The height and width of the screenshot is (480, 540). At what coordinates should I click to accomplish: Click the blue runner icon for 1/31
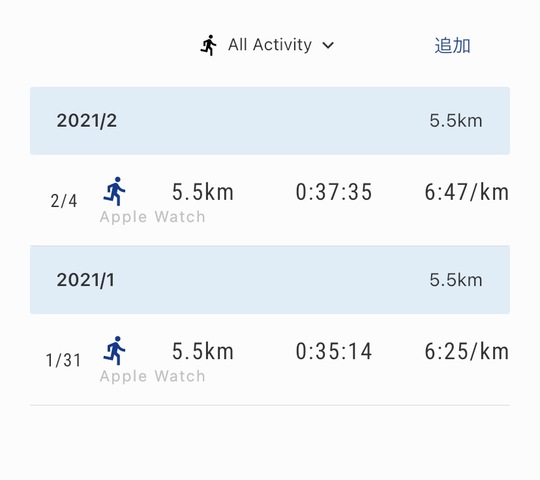(x=115, y=351)
